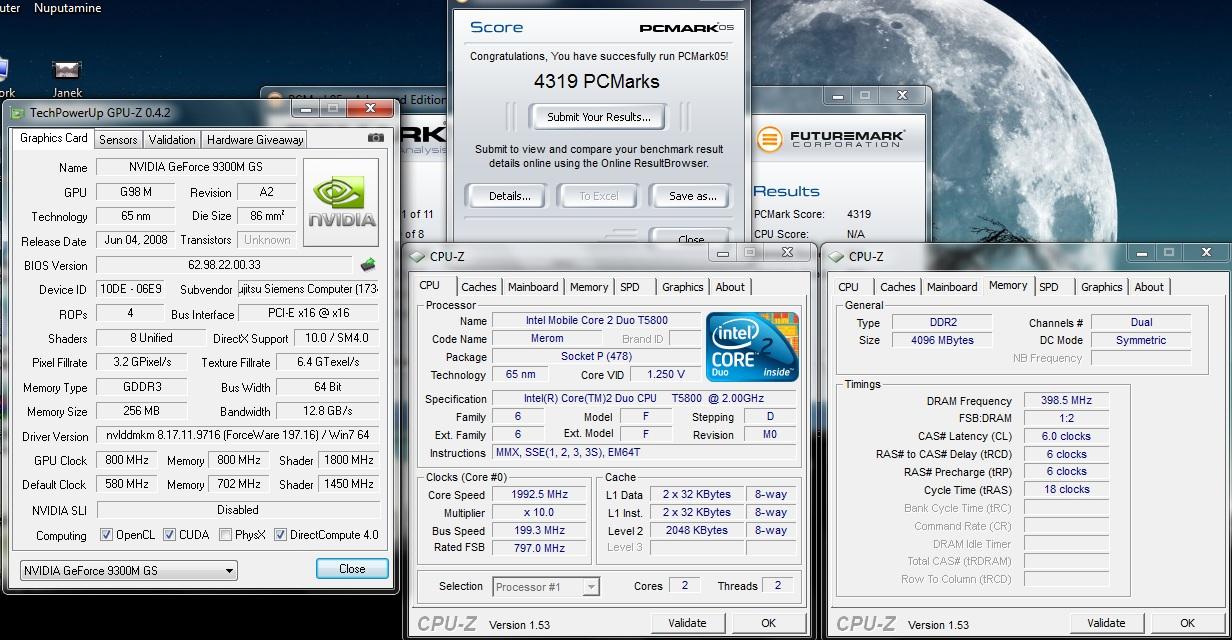Click the processor name field Intel Mobile Core 2 Duo T5800
The width and height of the screenshot is (1232, 640).
[597, 321]
